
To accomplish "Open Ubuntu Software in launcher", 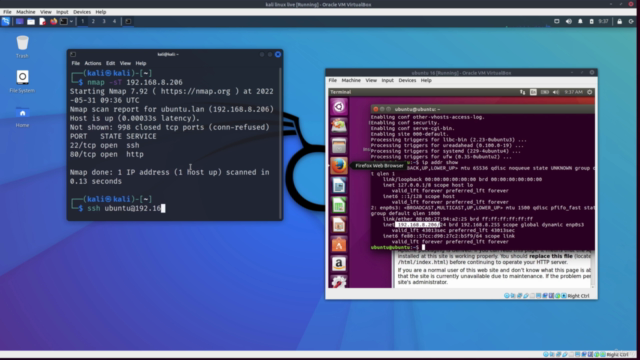I will [339, 244].
